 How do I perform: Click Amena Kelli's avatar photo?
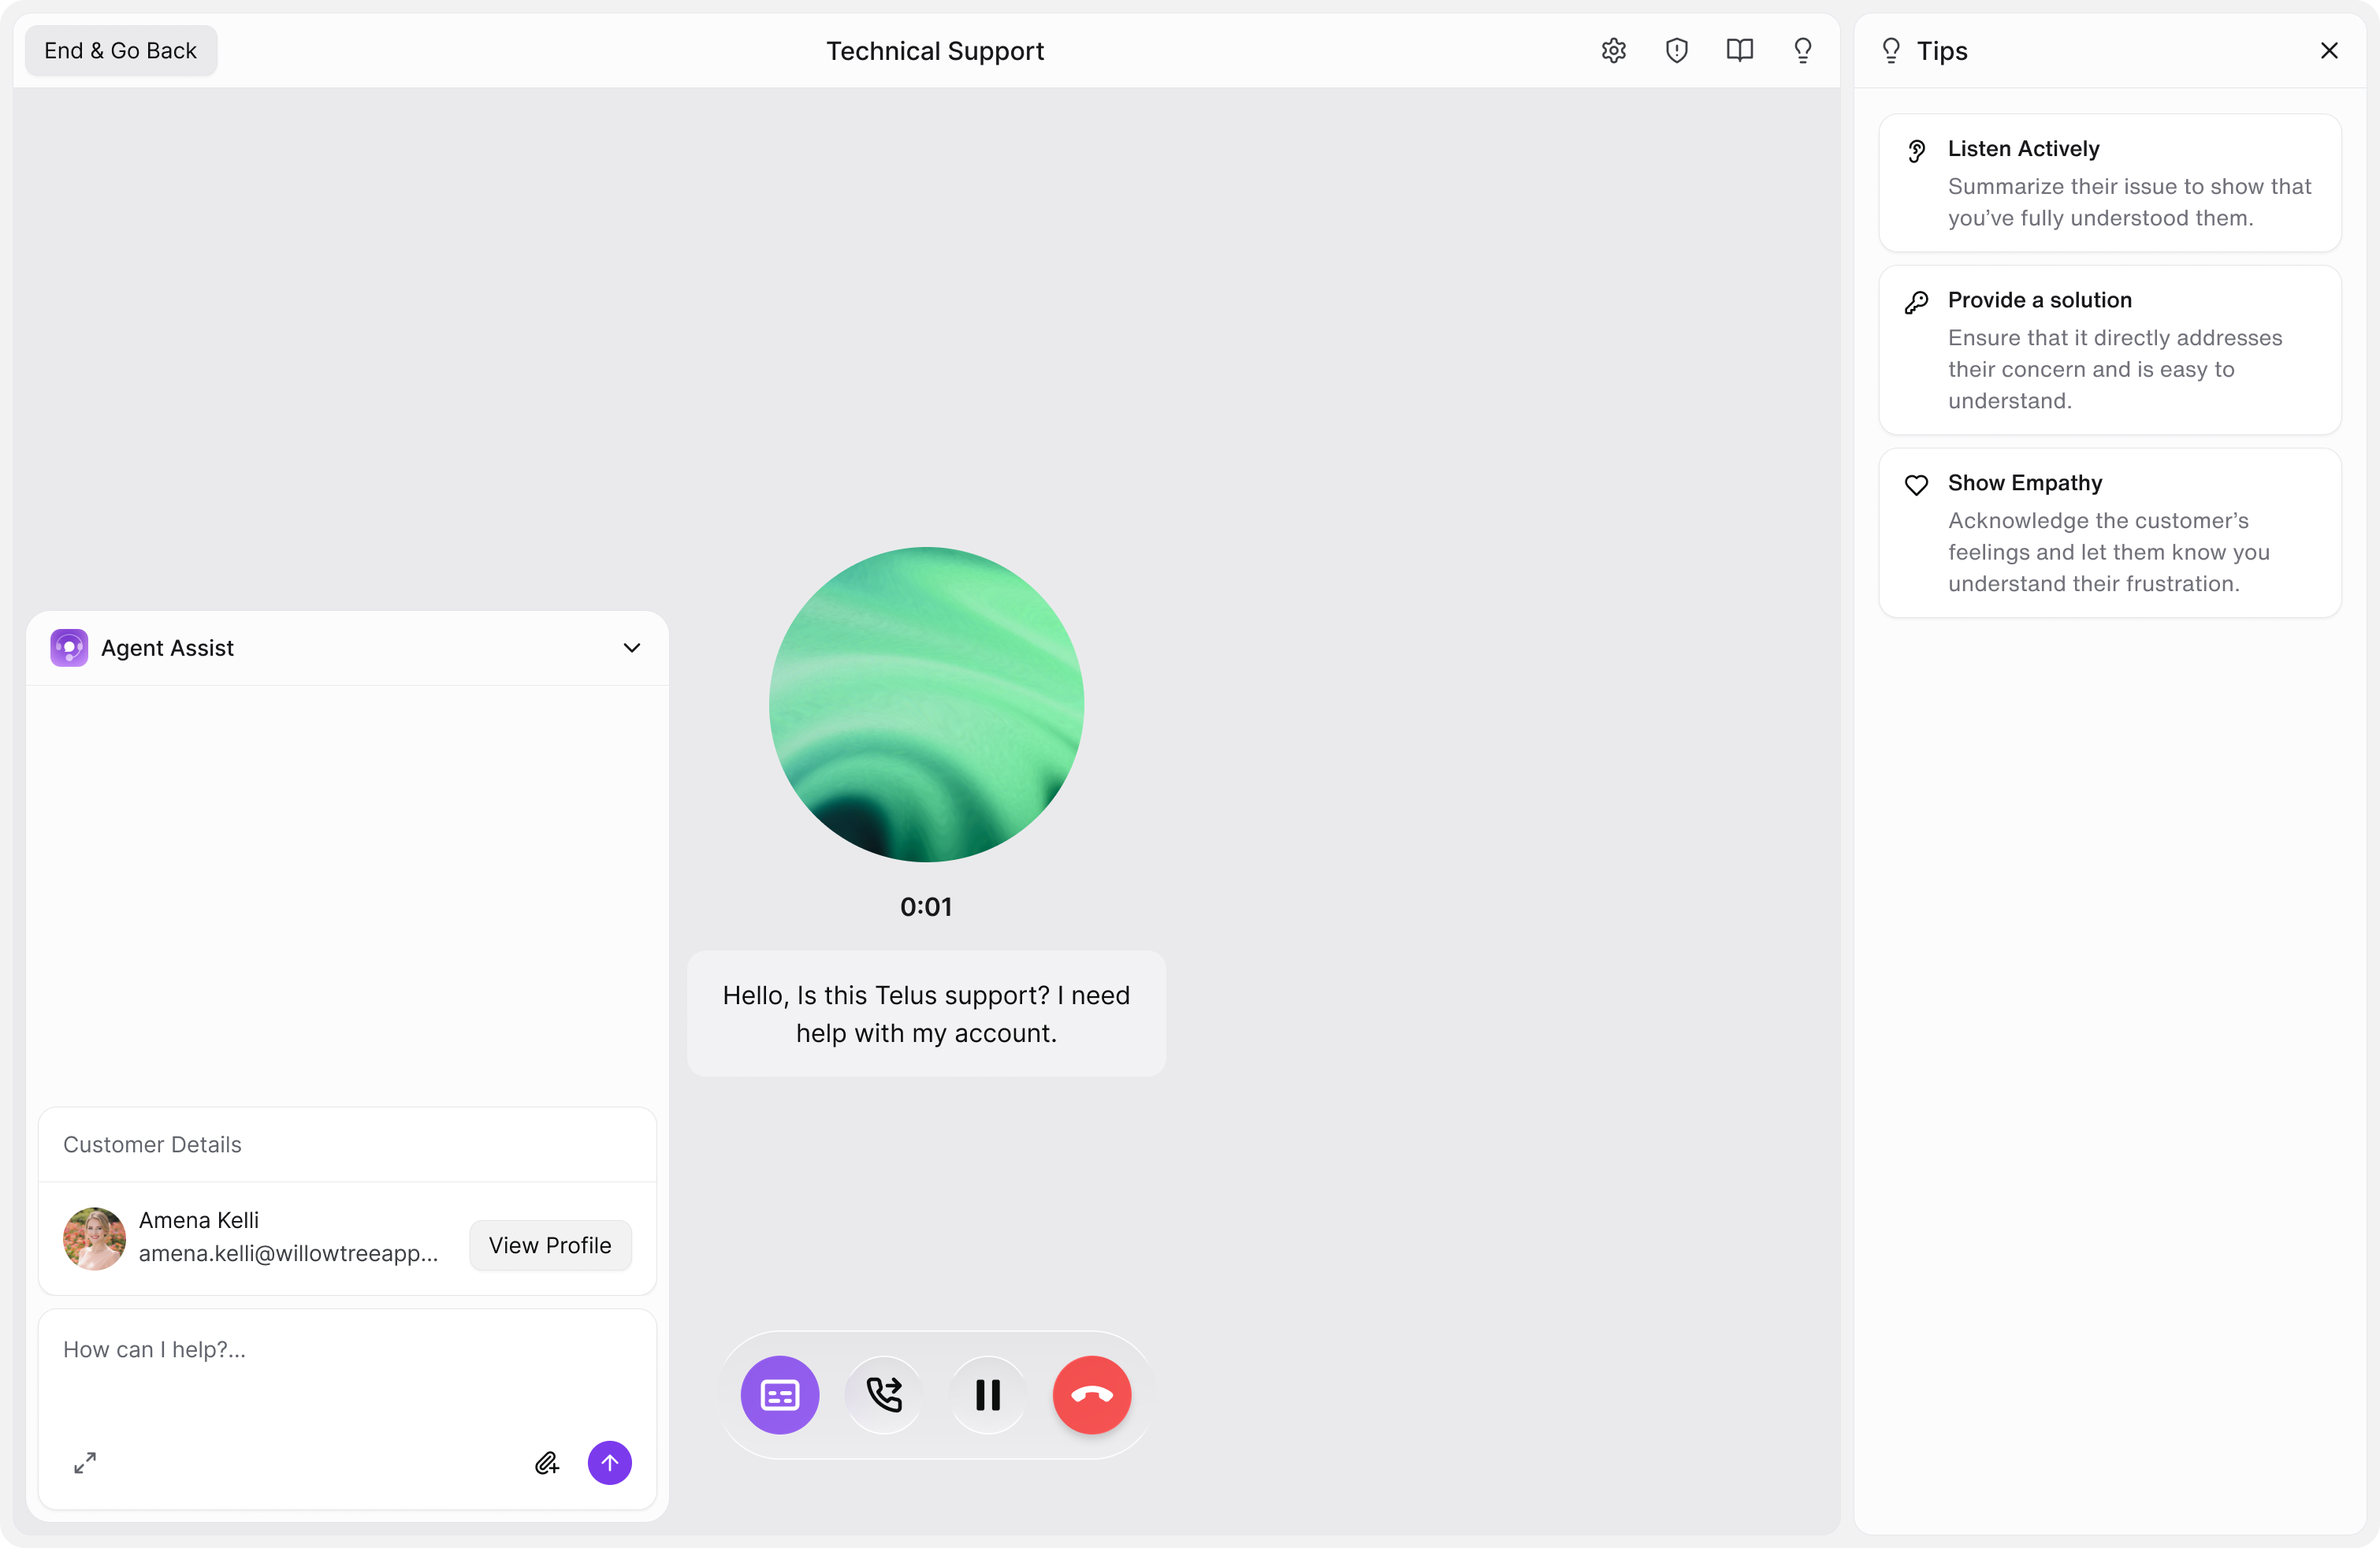pos(94,1238)
